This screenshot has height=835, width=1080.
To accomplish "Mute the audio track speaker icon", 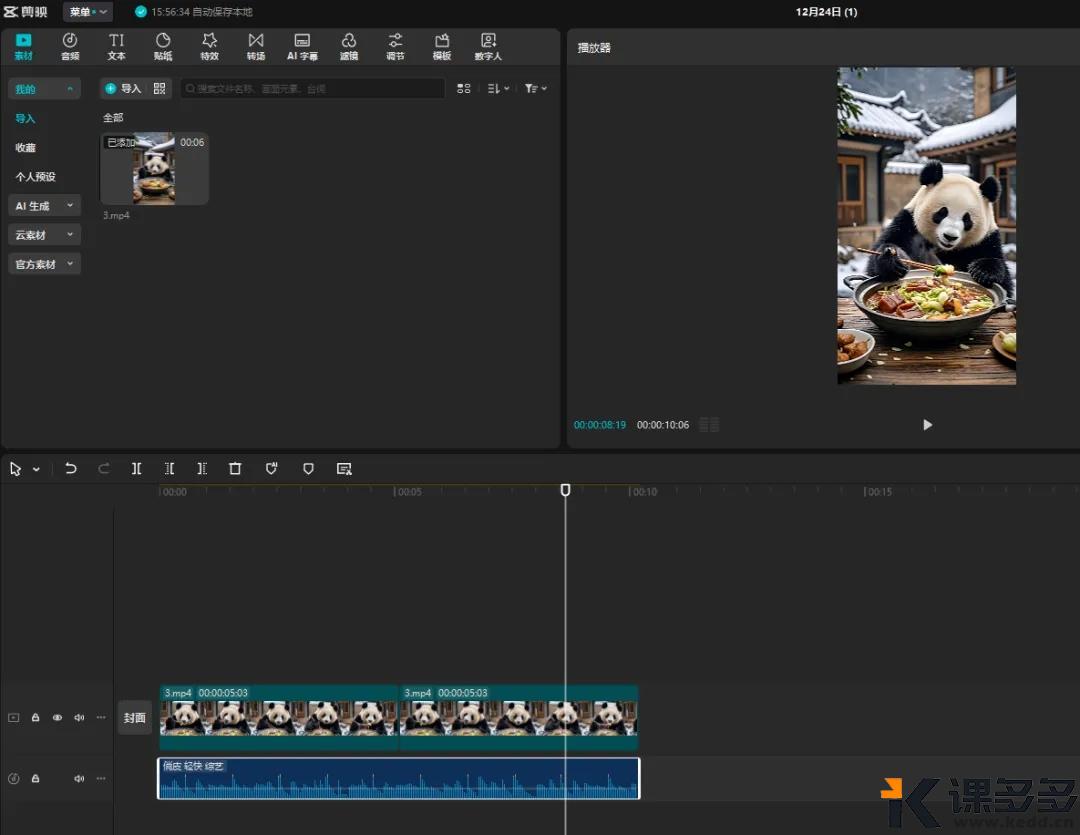I will point(79,778).
